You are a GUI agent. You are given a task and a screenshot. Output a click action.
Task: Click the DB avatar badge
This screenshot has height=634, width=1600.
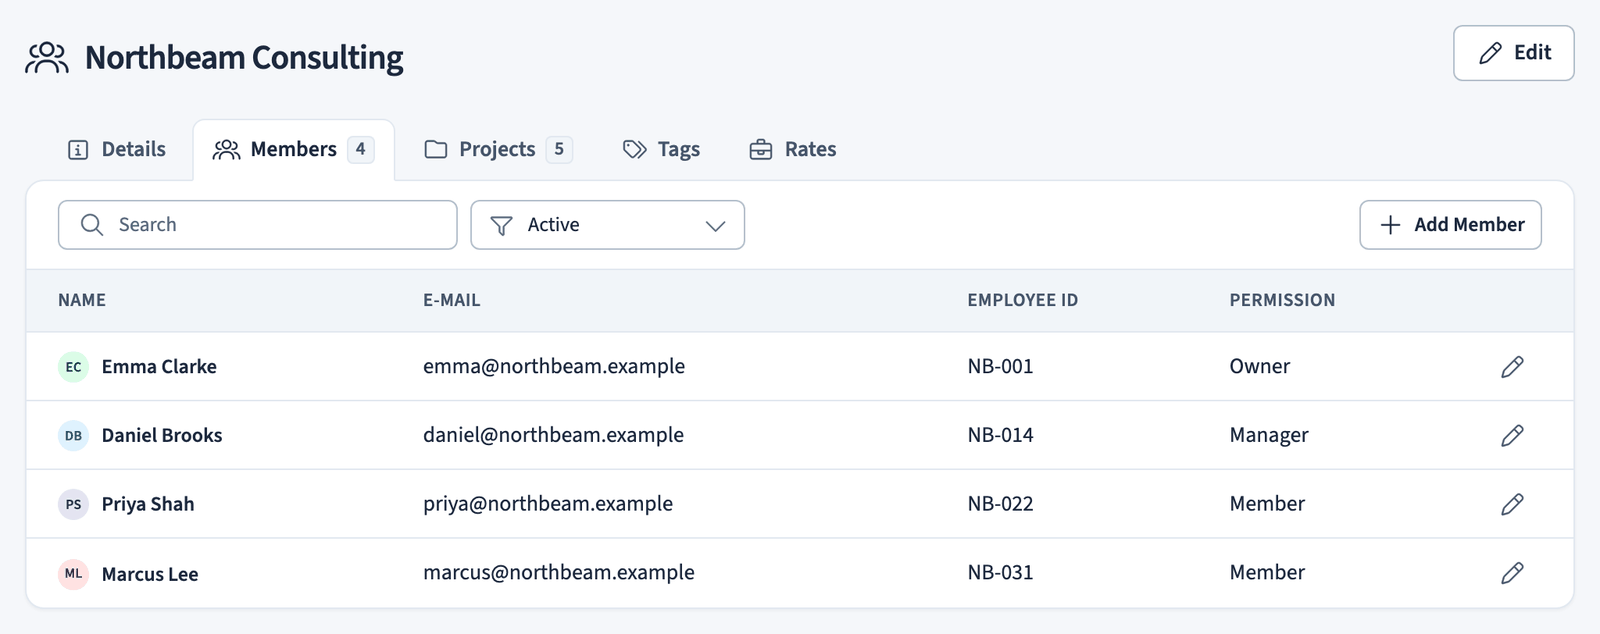pos(73,435)
